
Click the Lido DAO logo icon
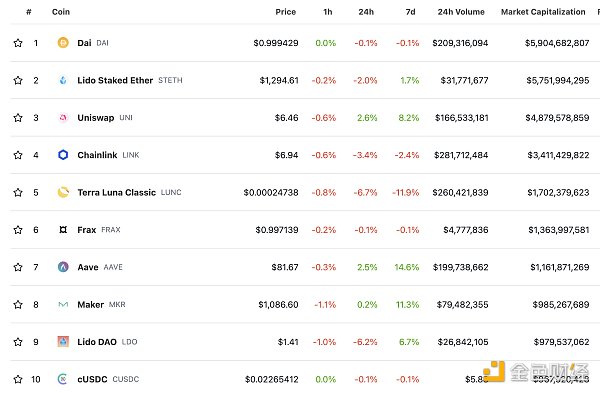(63, 341)
